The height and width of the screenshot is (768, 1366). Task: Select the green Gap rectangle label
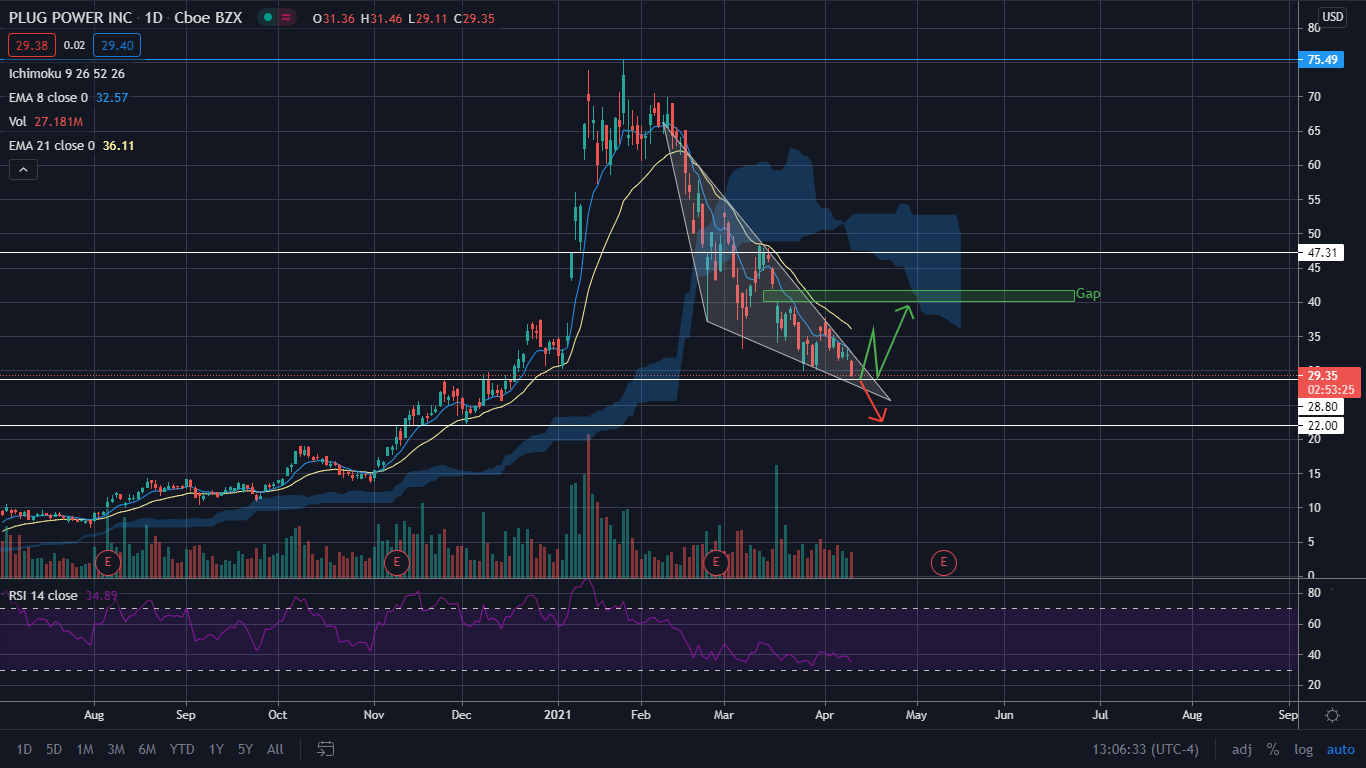(1088, 294)
